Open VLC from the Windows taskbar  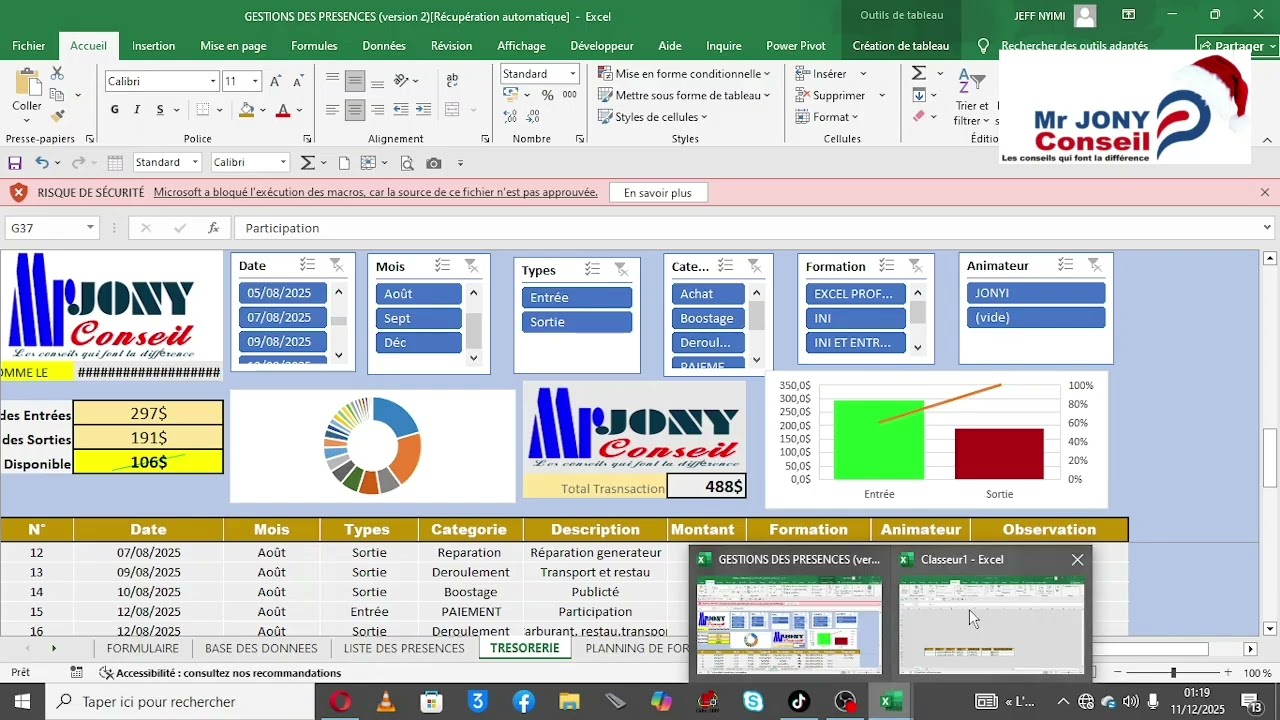pyautogui.click(x=385, y=702)
